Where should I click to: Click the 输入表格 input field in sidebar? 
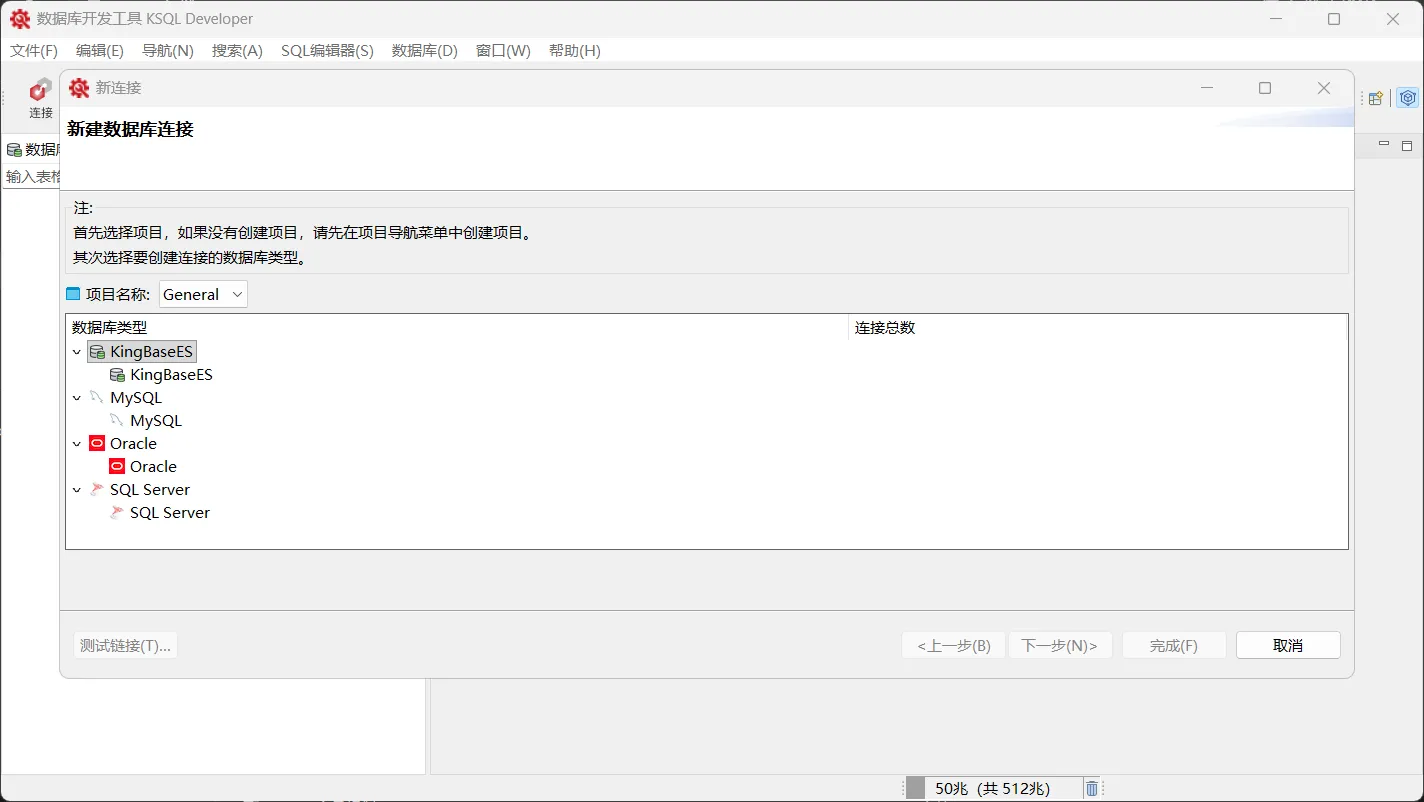(x=30, y=177)
